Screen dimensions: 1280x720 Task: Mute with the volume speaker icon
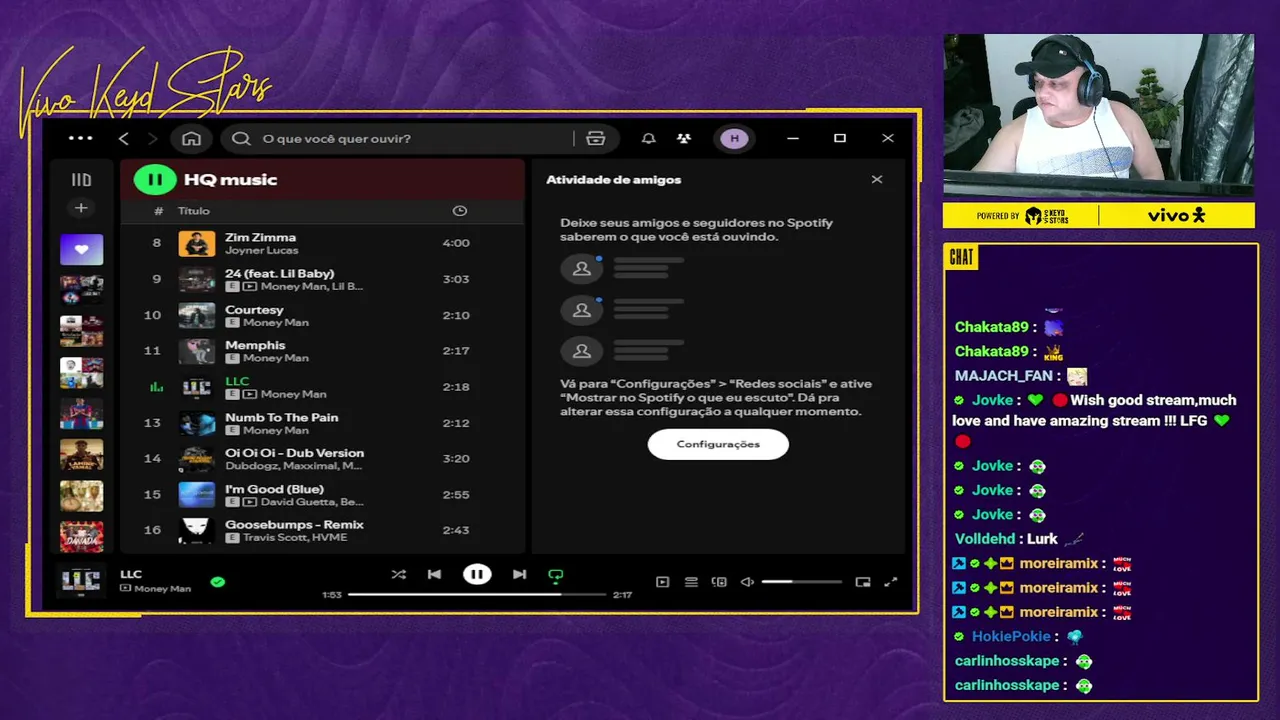(747, 582)
